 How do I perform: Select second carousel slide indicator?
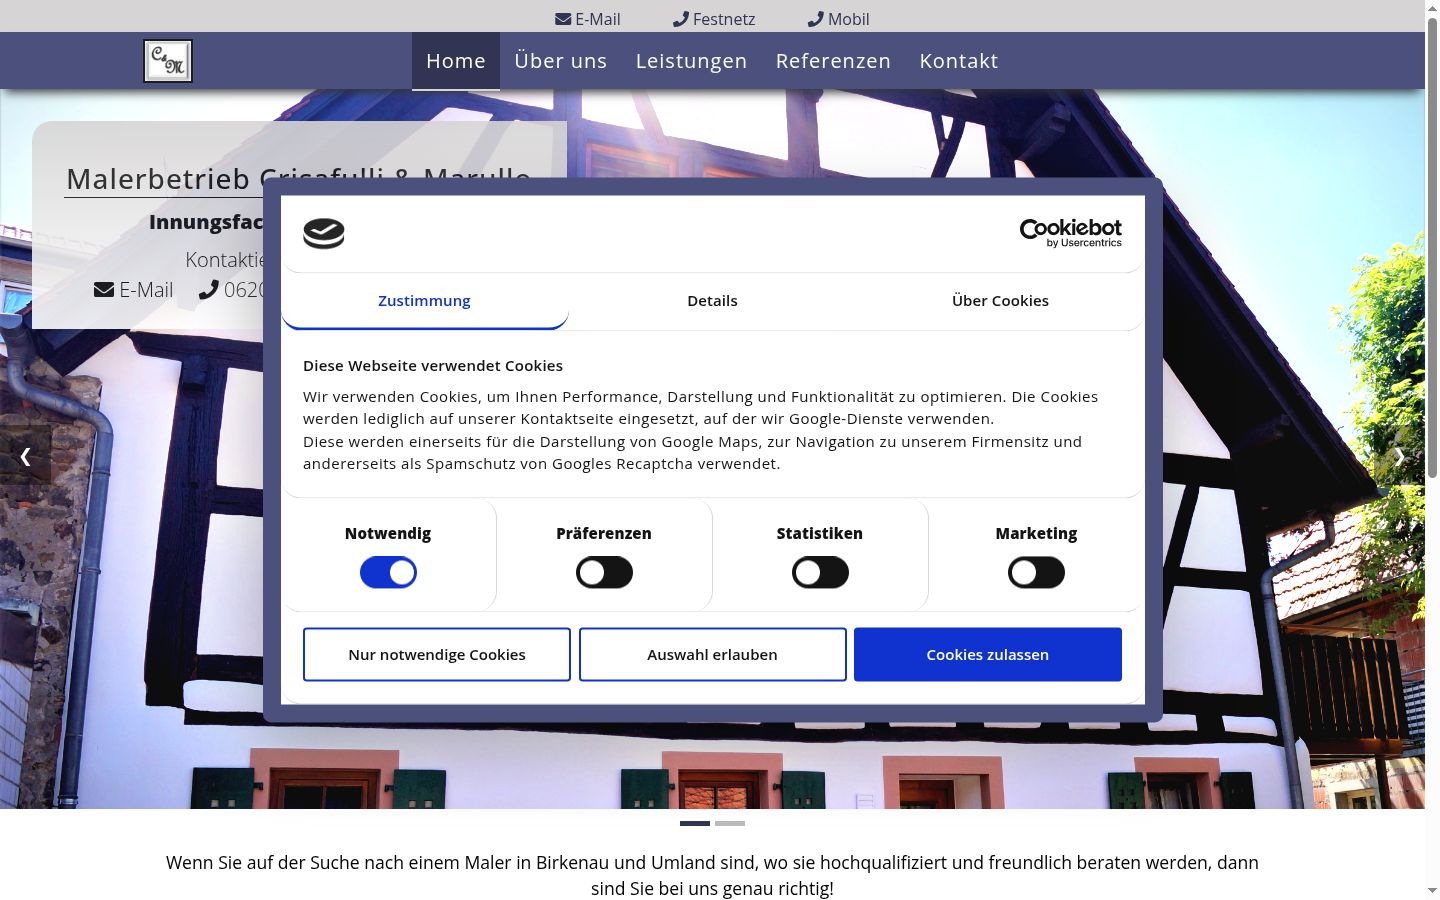[x=730, y=824]
